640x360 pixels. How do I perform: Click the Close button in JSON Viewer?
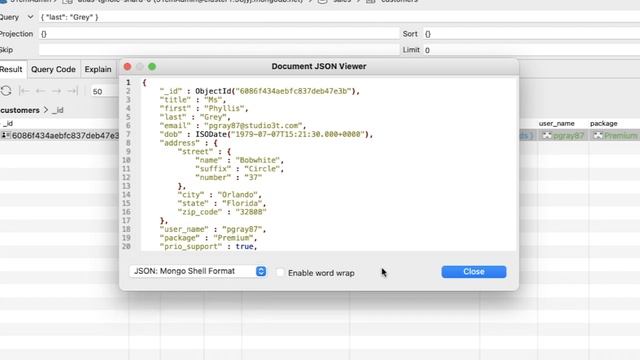(473, 272)
